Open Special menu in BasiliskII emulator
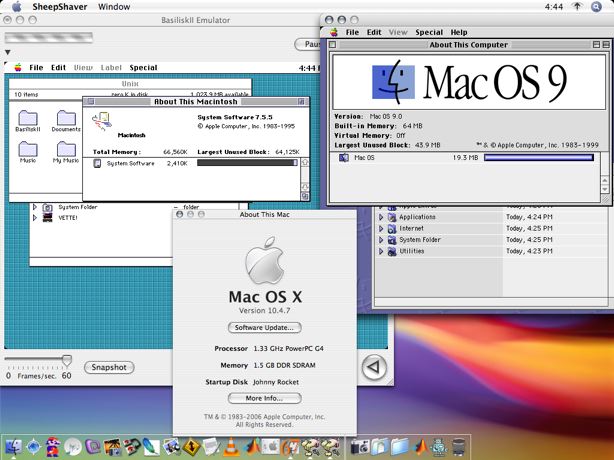Screen dimensions: 614x460 (143, 68)
